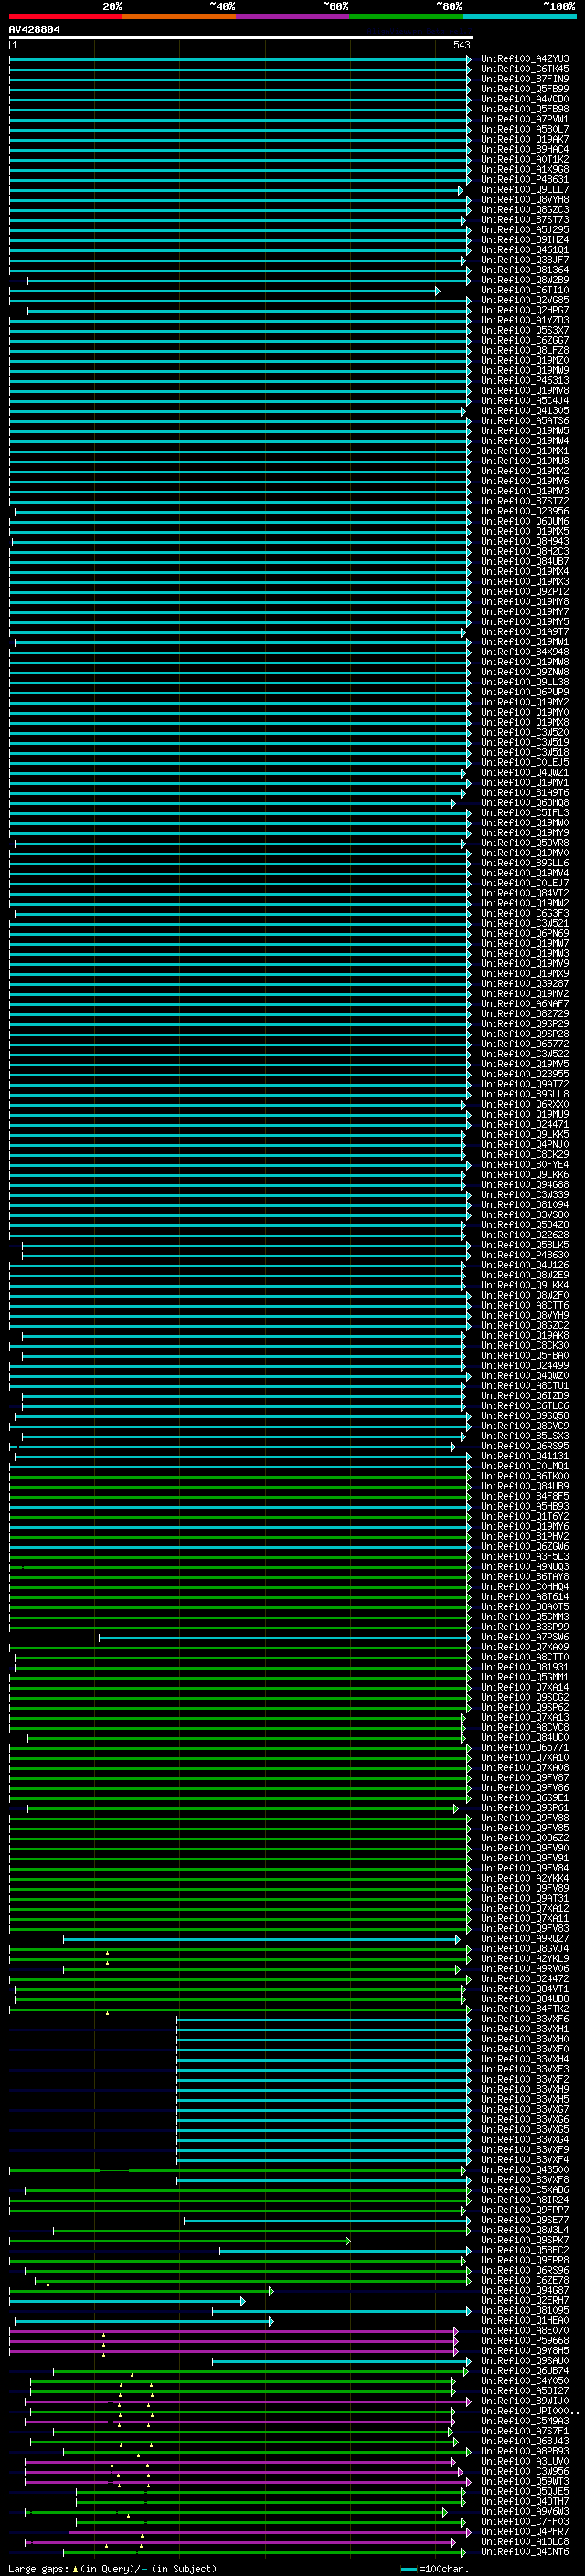
Task: Click the UniRef100_Q8W2B9 label
Action: (525, 280)
